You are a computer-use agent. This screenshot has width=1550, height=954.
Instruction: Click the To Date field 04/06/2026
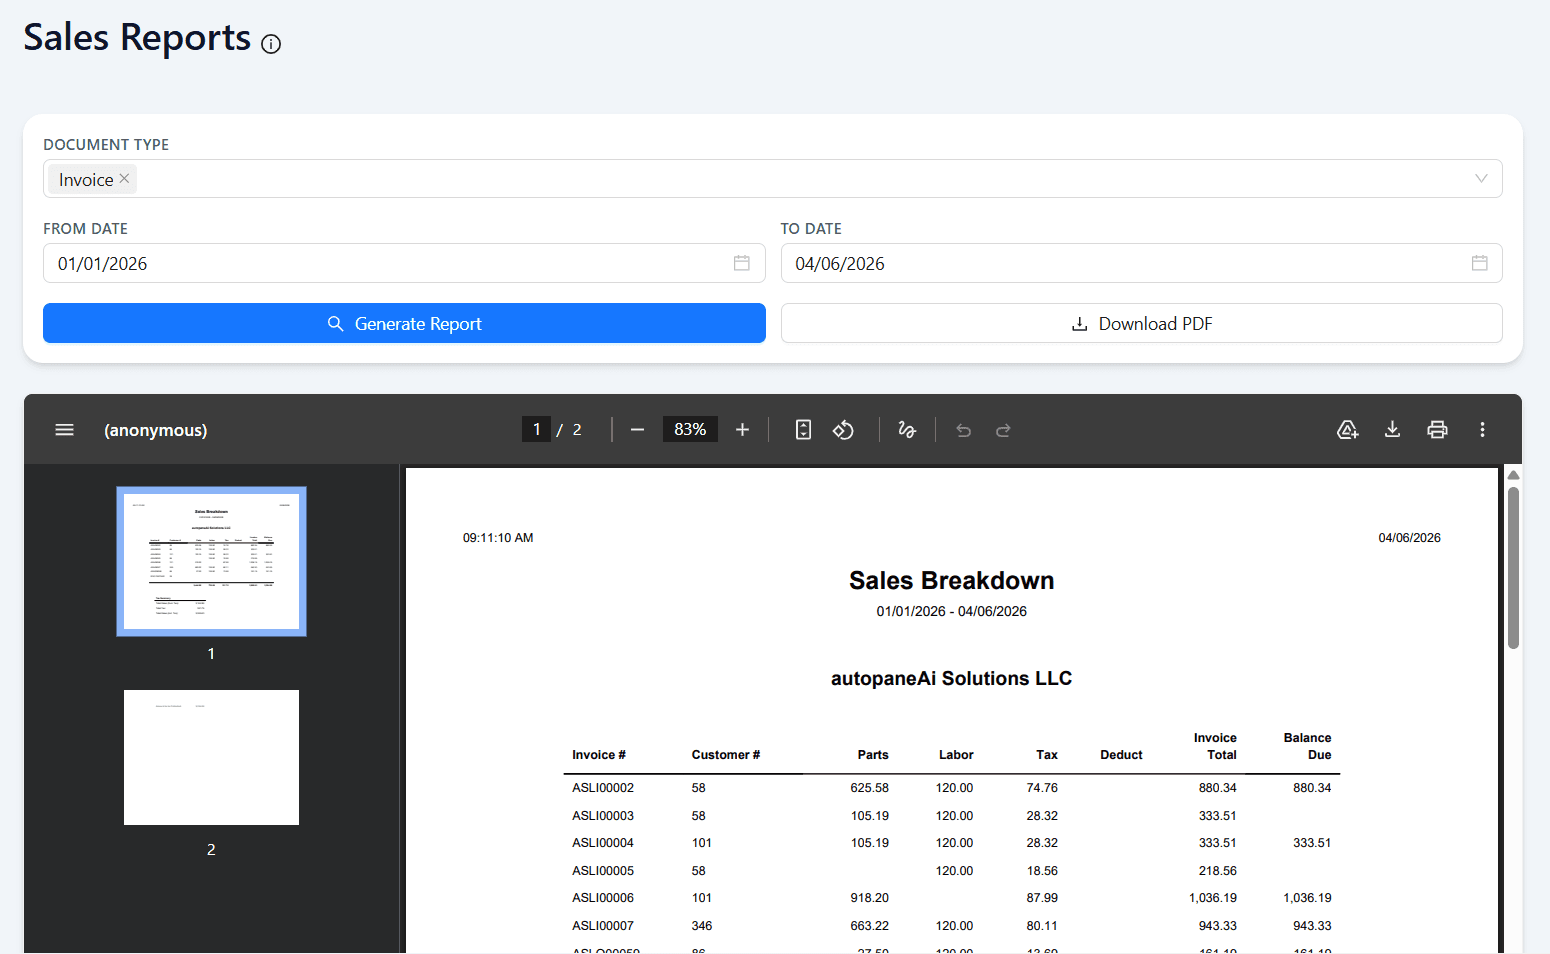(1141, 263)
